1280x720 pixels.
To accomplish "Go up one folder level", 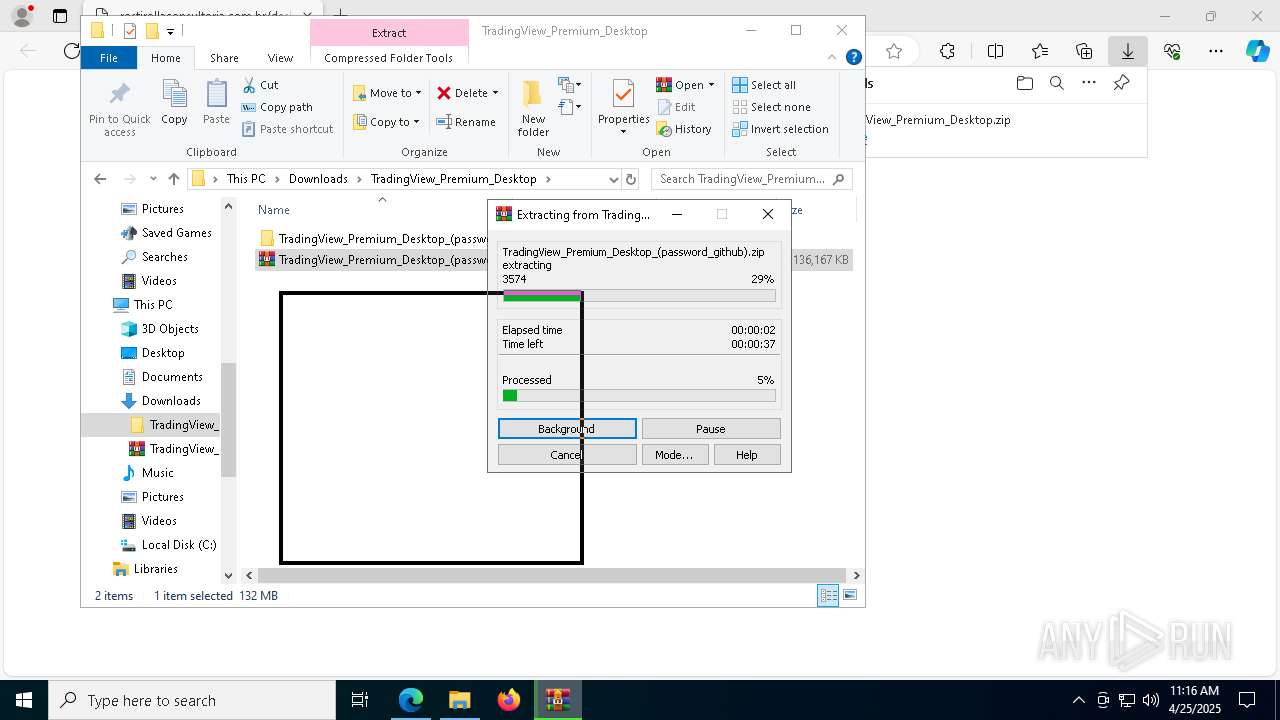I will pyautogui.click(x=174, y=179).
